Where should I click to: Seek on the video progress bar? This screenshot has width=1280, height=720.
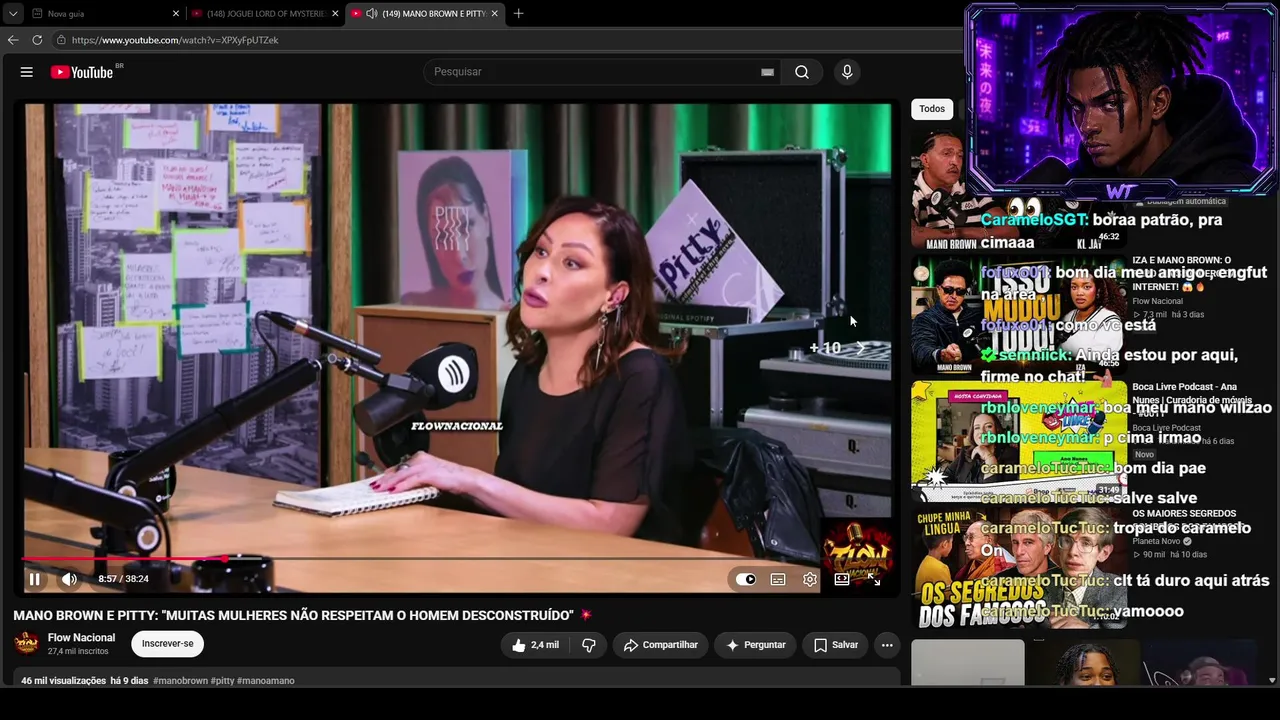[x=457, y=558]
